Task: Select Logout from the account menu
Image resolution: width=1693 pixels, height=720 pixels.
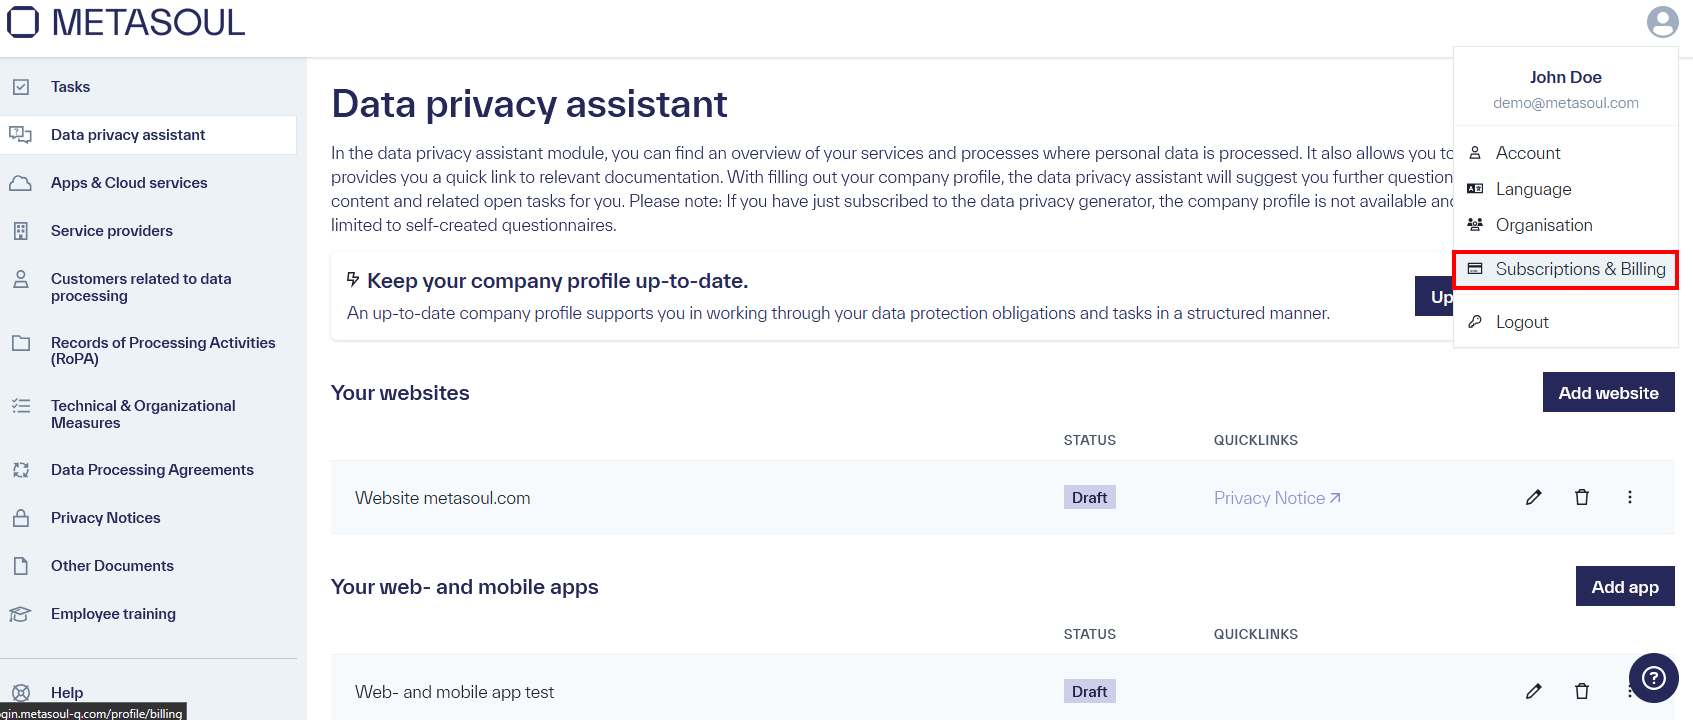Action: pyautogui.click(x=1522, y=321)
